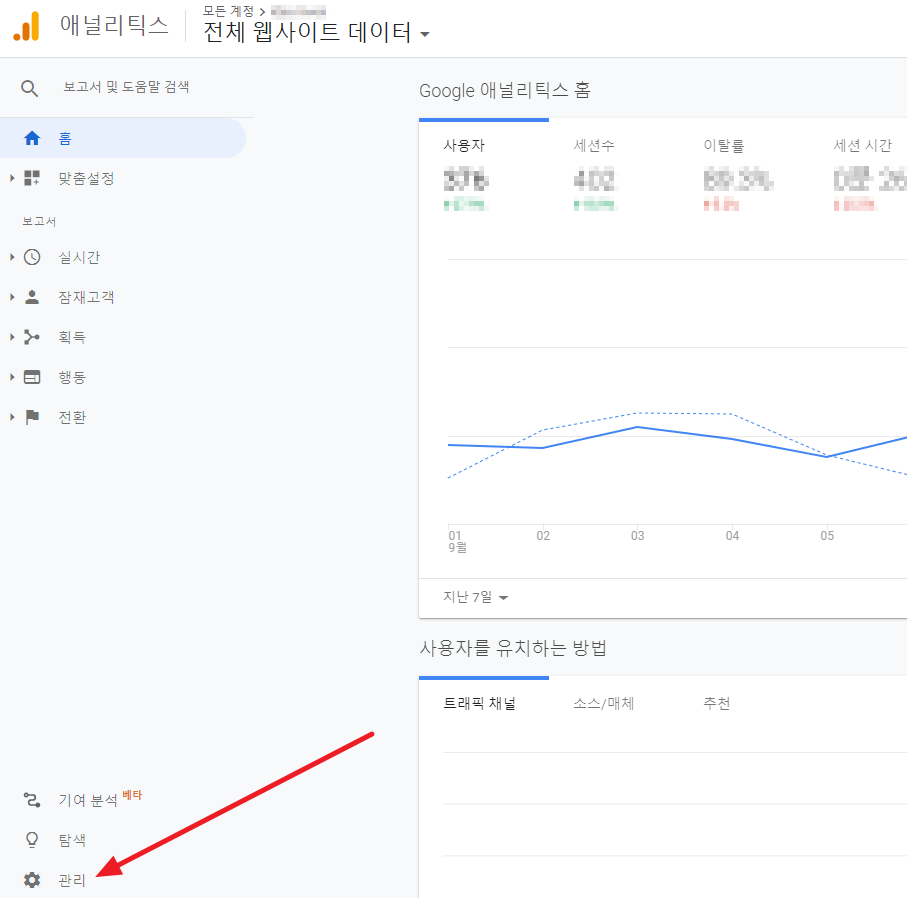Screen dimensions: 907x898
Task: Select the 세션수 metric tab
Action: click(594, 146)
